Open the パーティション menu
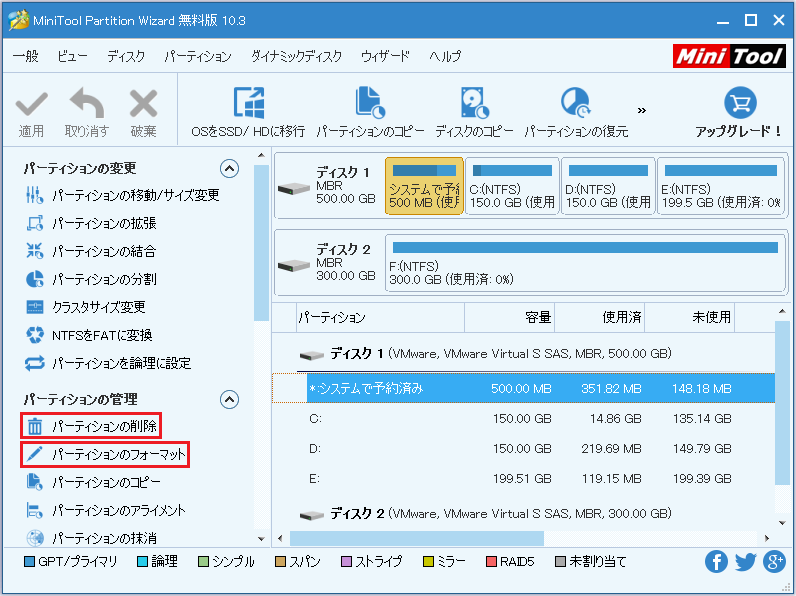The width and height of the screenshot is (796, 596). (197, 56)
